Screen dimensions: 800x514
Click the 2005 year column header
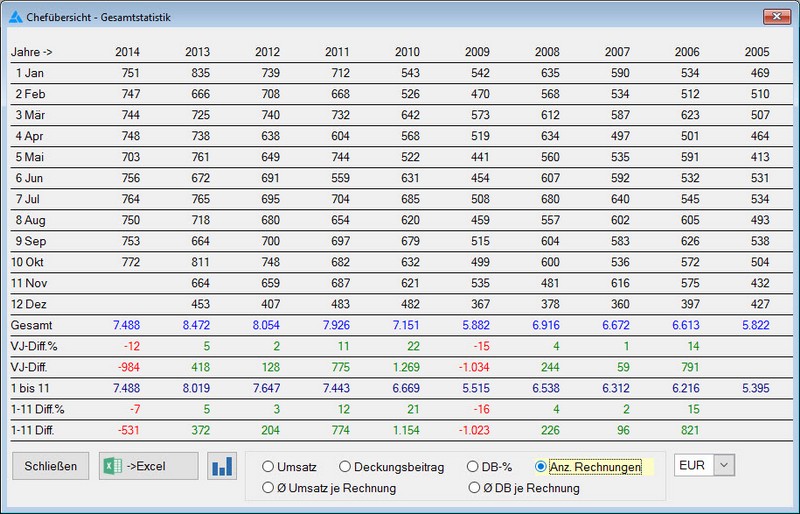[757, 52]
